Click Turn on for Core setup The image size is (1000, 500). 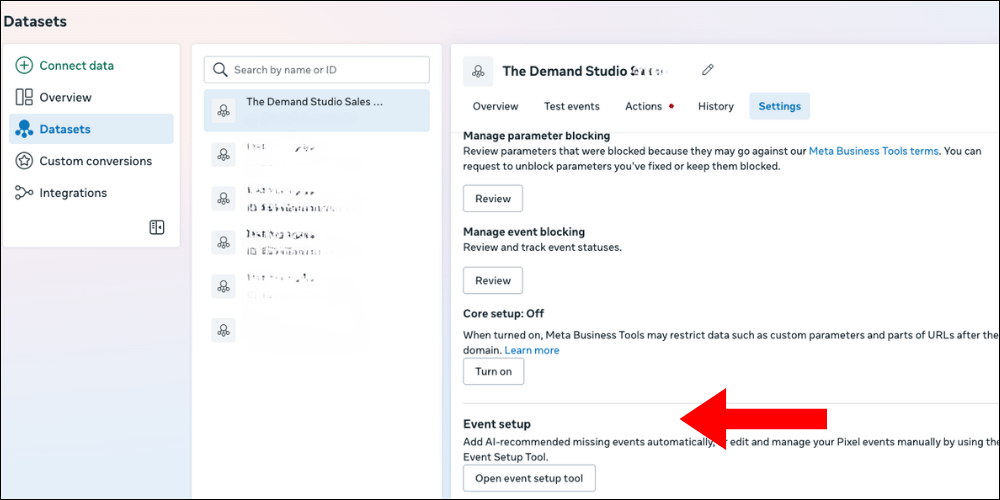click(x=494, y=372)
